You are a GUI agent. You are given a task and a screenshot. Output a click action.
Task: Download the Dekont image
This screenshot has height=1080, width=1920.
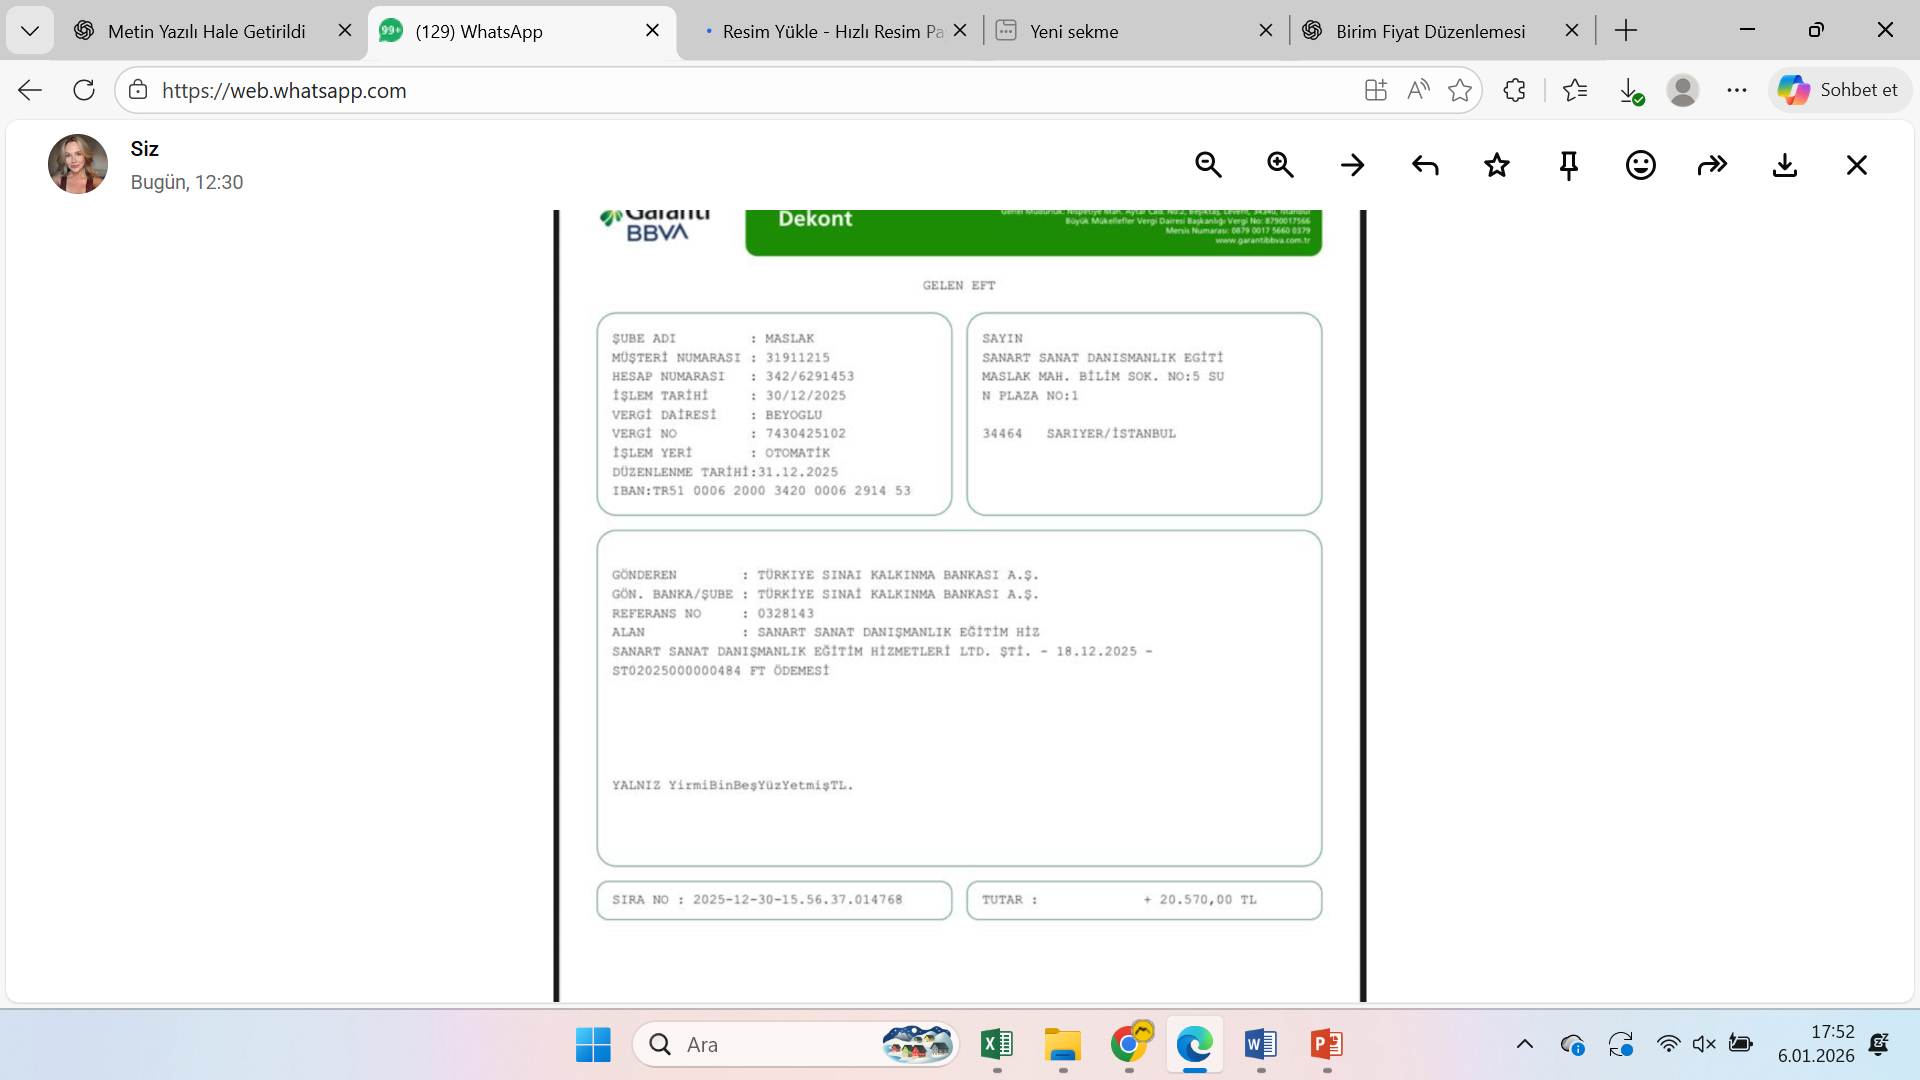1784,165
